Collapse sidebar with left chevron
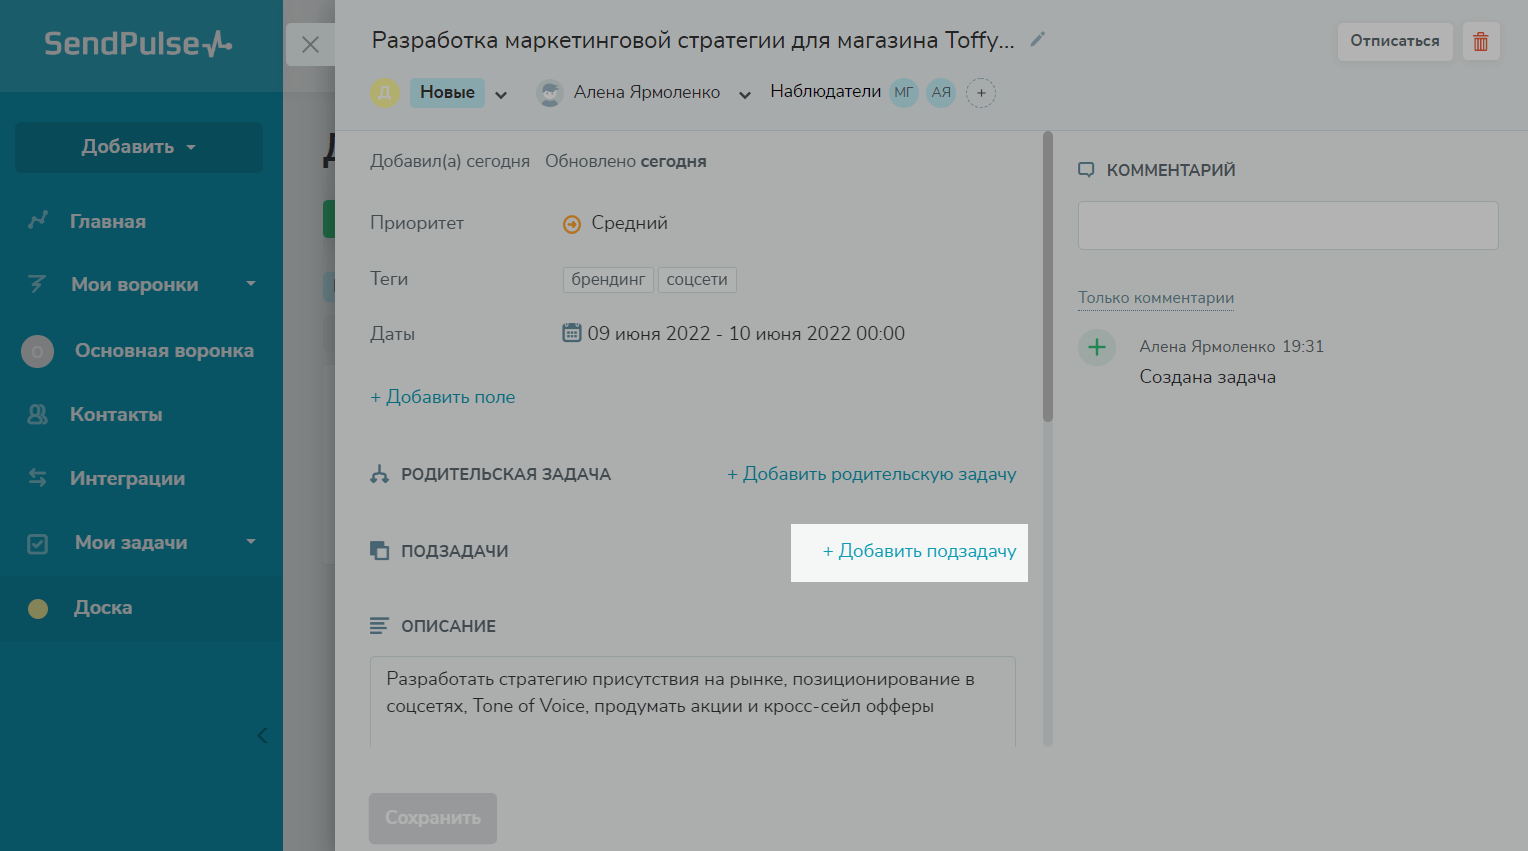Viewport: 1528px width, 851px height. pos(262,736)
